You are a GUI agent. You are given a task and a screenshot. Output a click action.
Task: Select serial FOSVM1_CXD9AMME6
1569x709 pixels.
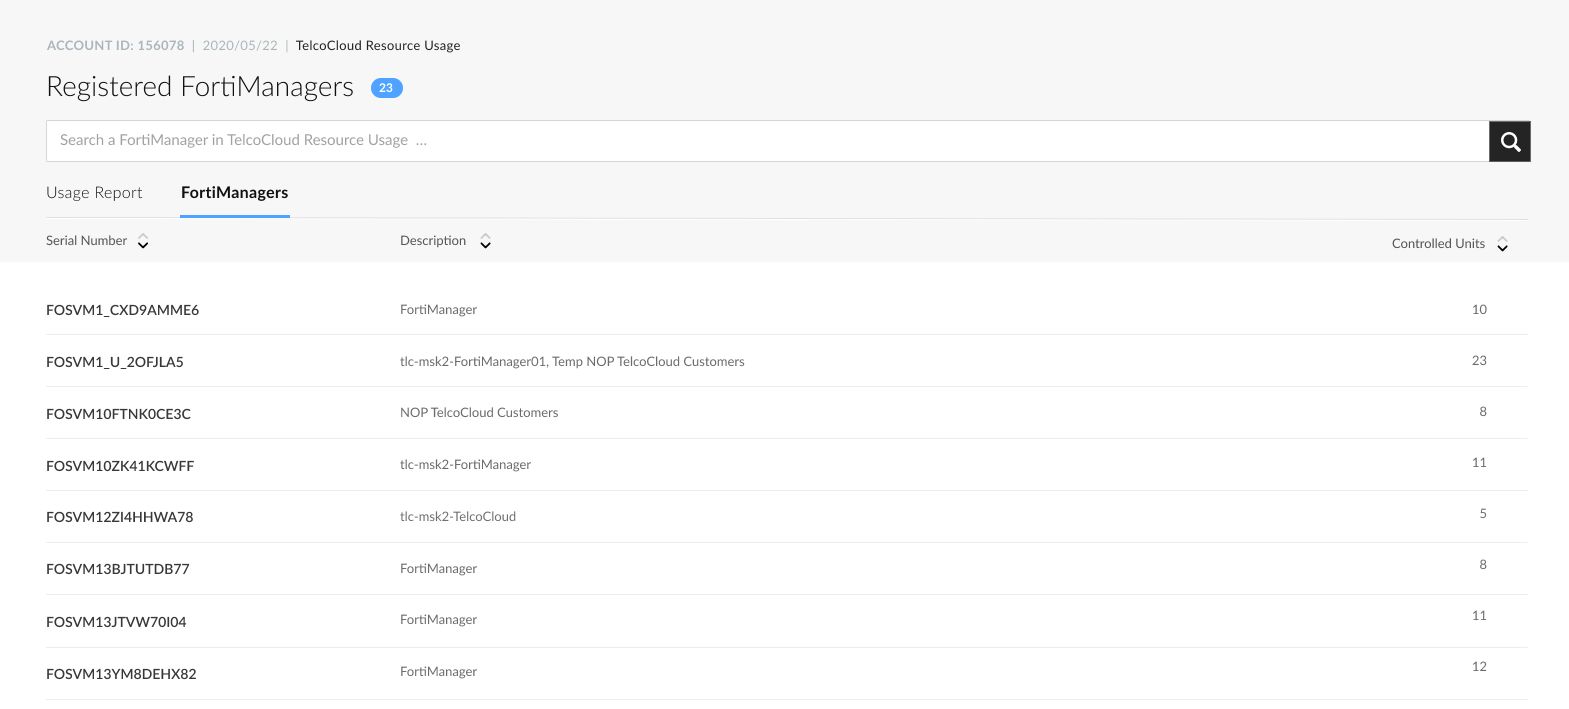tap(122, 310)
